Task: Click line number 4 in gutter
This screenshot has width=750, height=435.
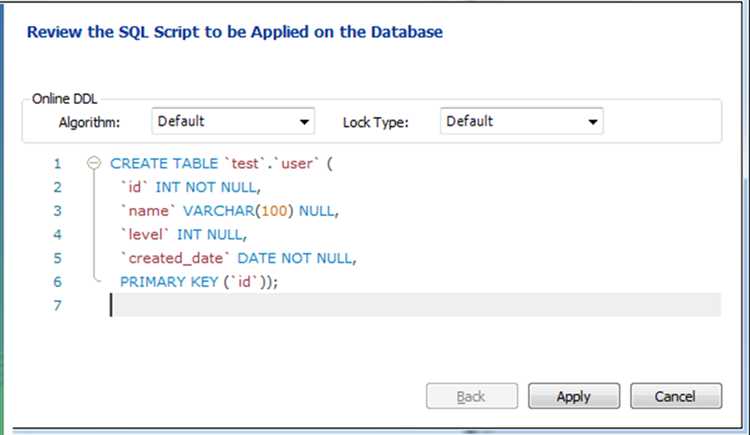Action: pyautogui.click(x=57, y=234)
